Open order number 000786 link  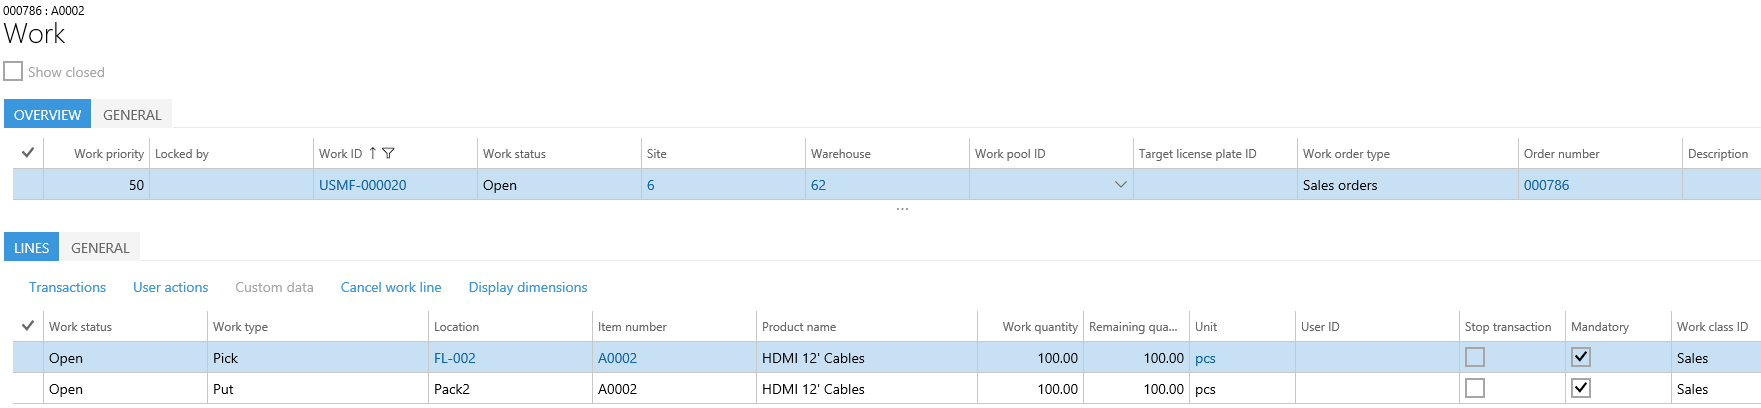coord(1546,185)
